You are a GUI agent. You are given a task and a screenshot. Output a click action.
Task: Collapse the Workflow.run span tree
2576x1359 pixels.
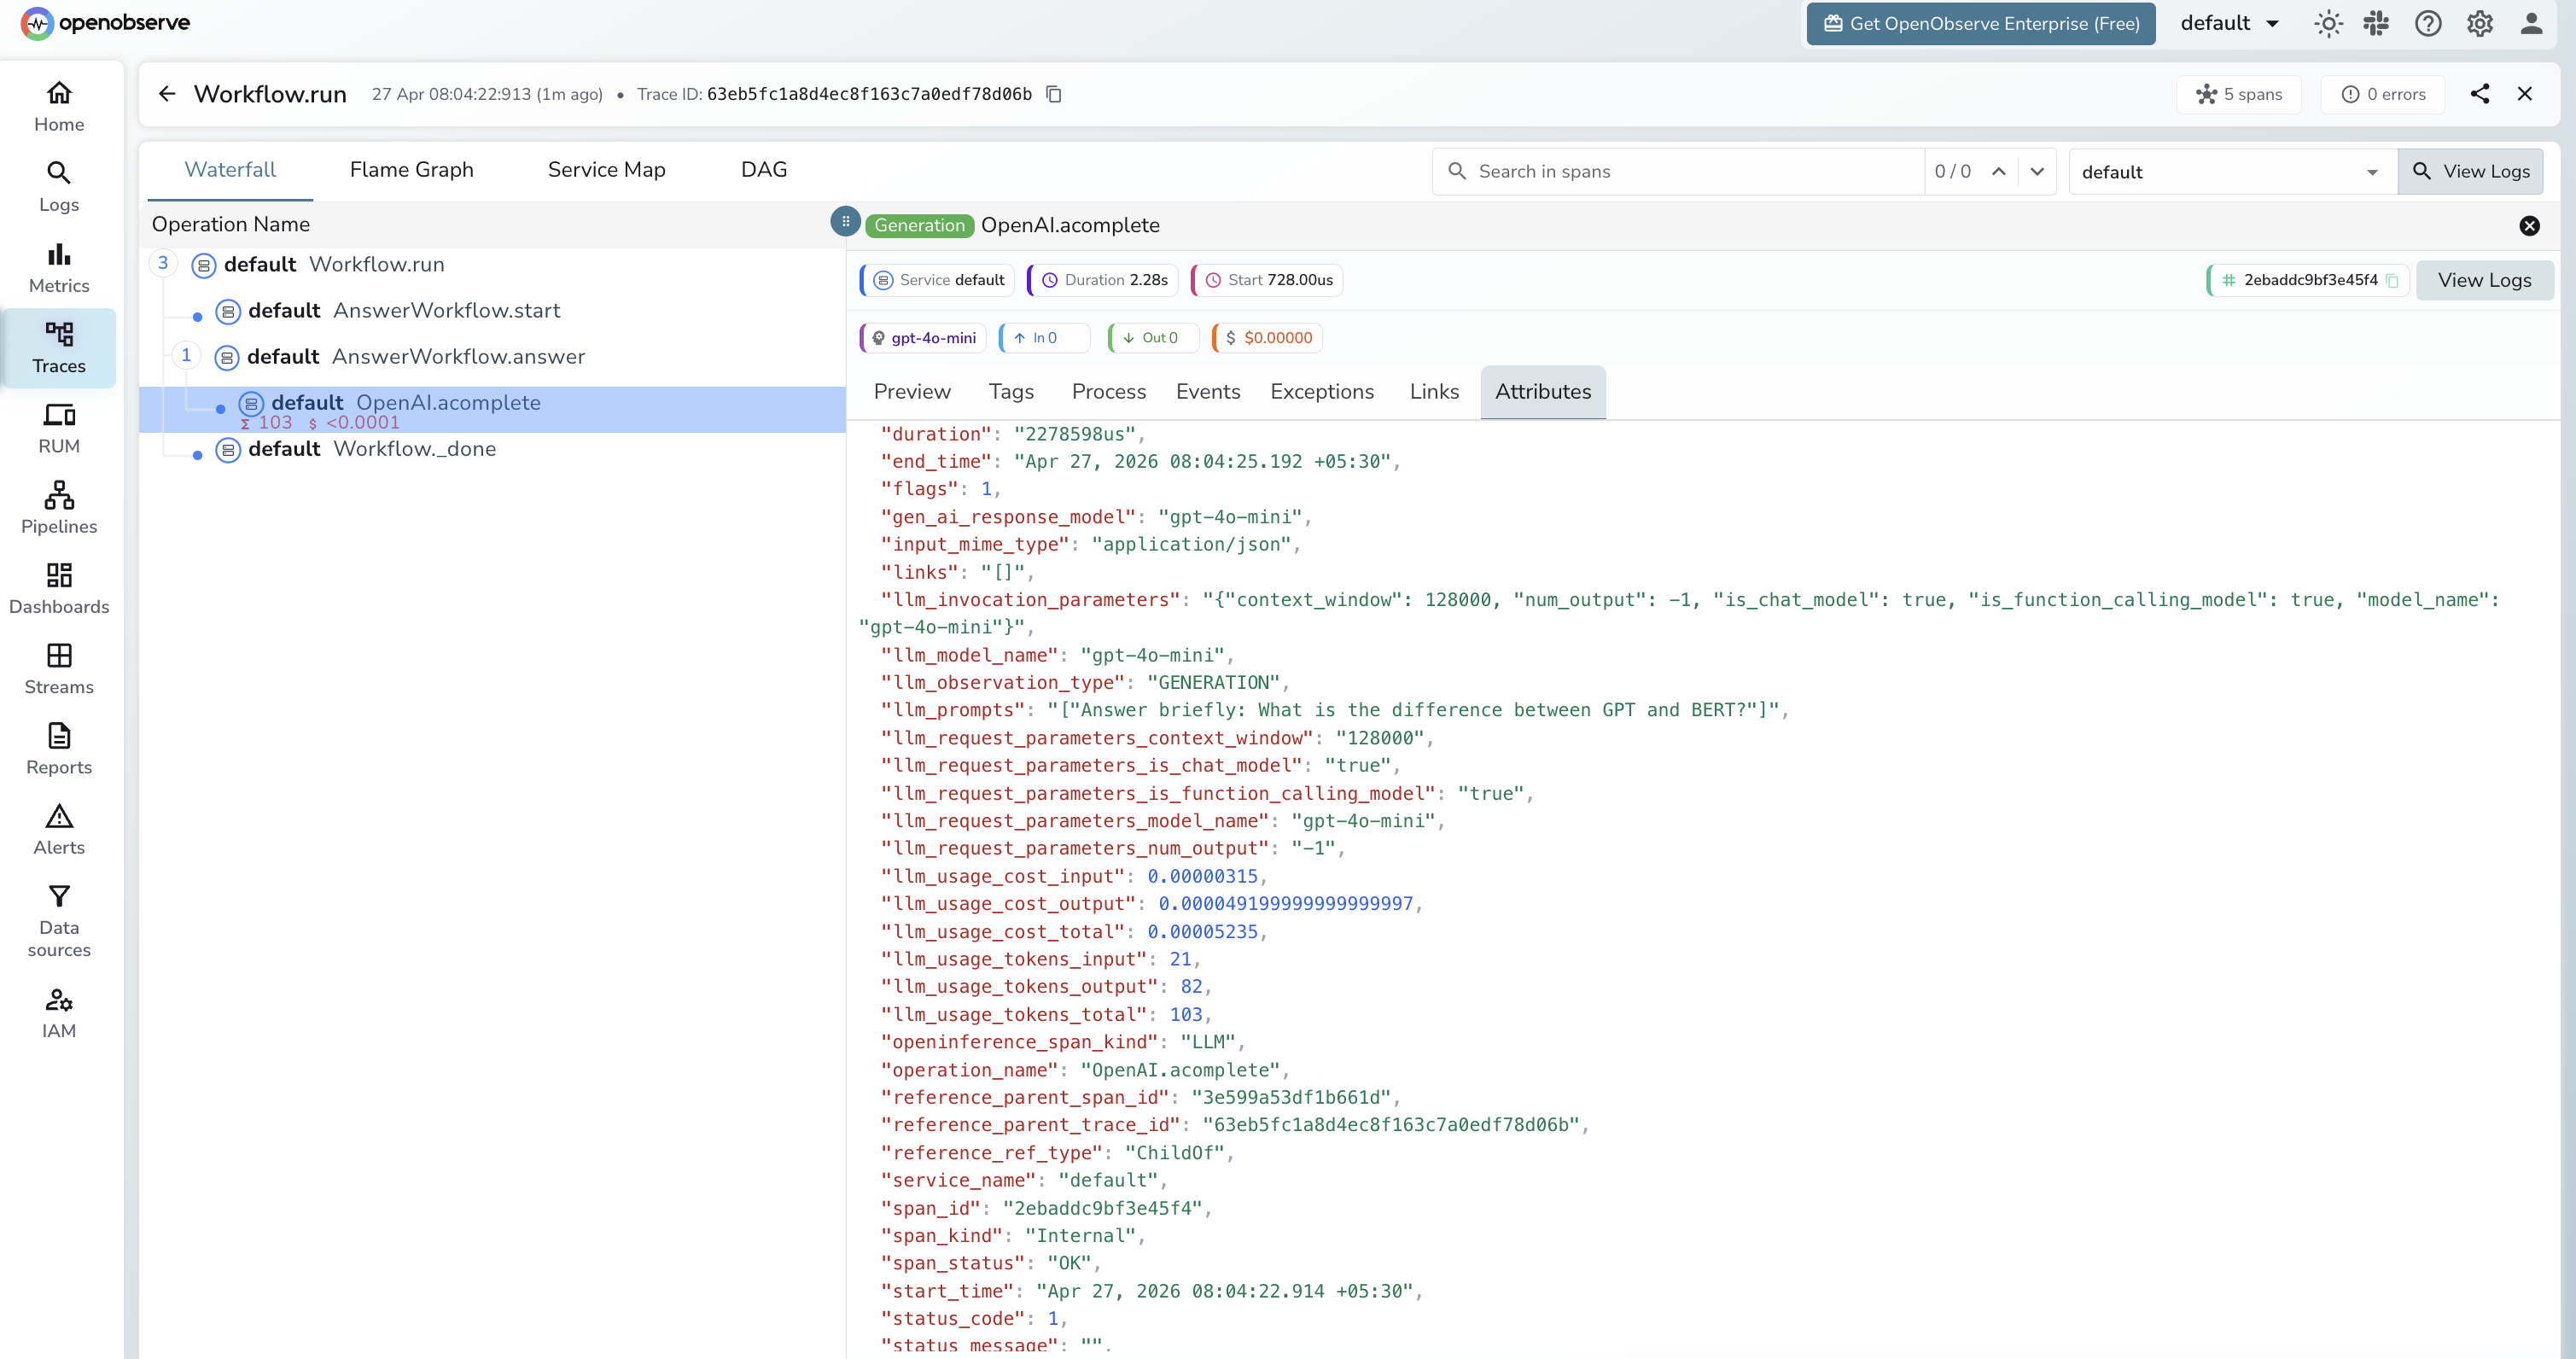[x=163, y=263]
